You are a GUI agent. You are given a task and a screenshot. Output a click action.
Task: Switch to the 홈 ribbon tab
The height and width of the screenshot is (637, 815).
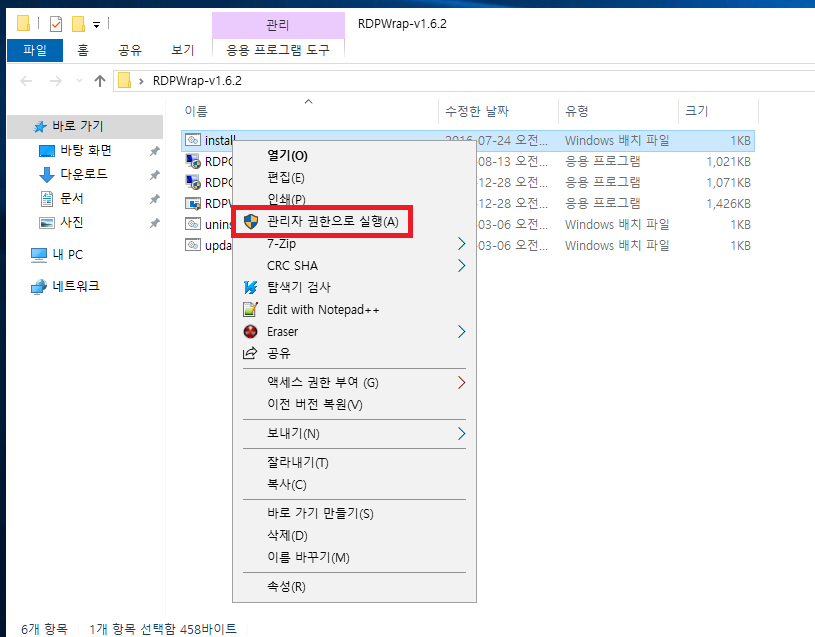pos(83,50)
